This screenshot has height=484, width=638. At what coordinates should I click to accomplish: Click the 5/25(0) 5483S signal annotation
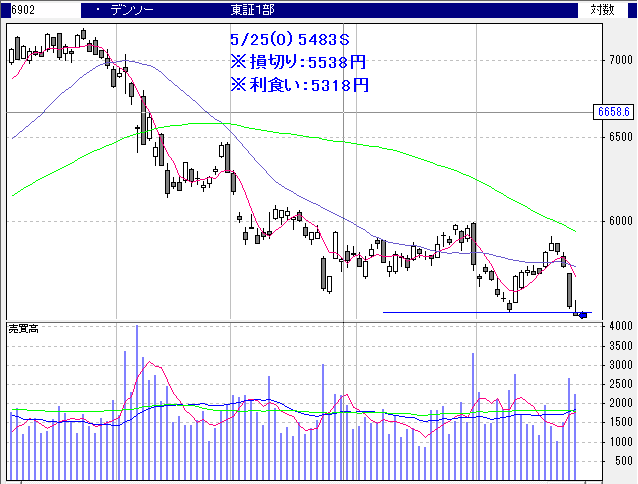288,40
